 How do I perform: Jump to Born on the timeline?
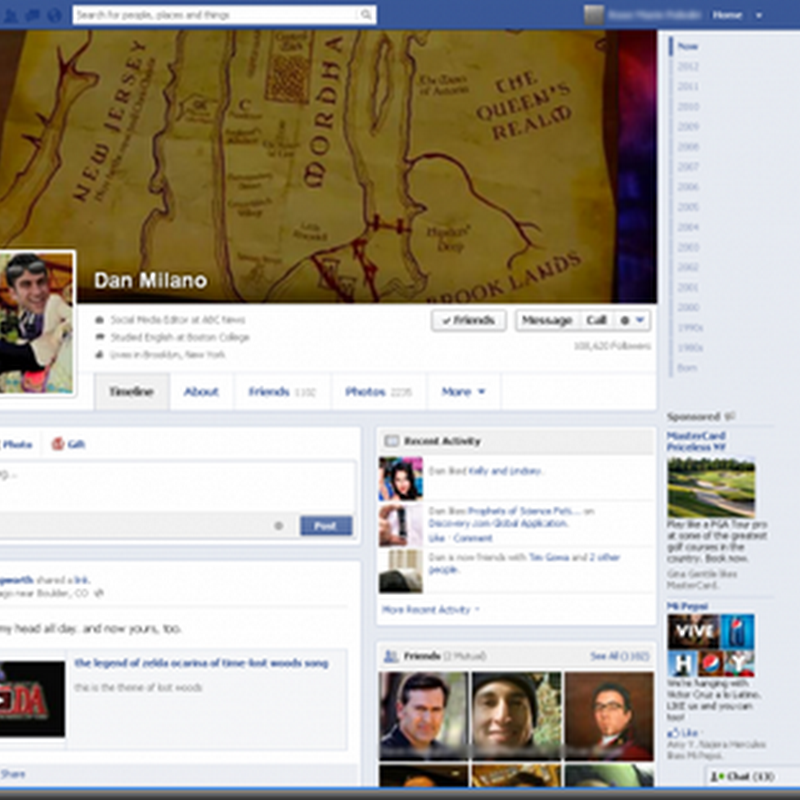[x=687, y=368]
